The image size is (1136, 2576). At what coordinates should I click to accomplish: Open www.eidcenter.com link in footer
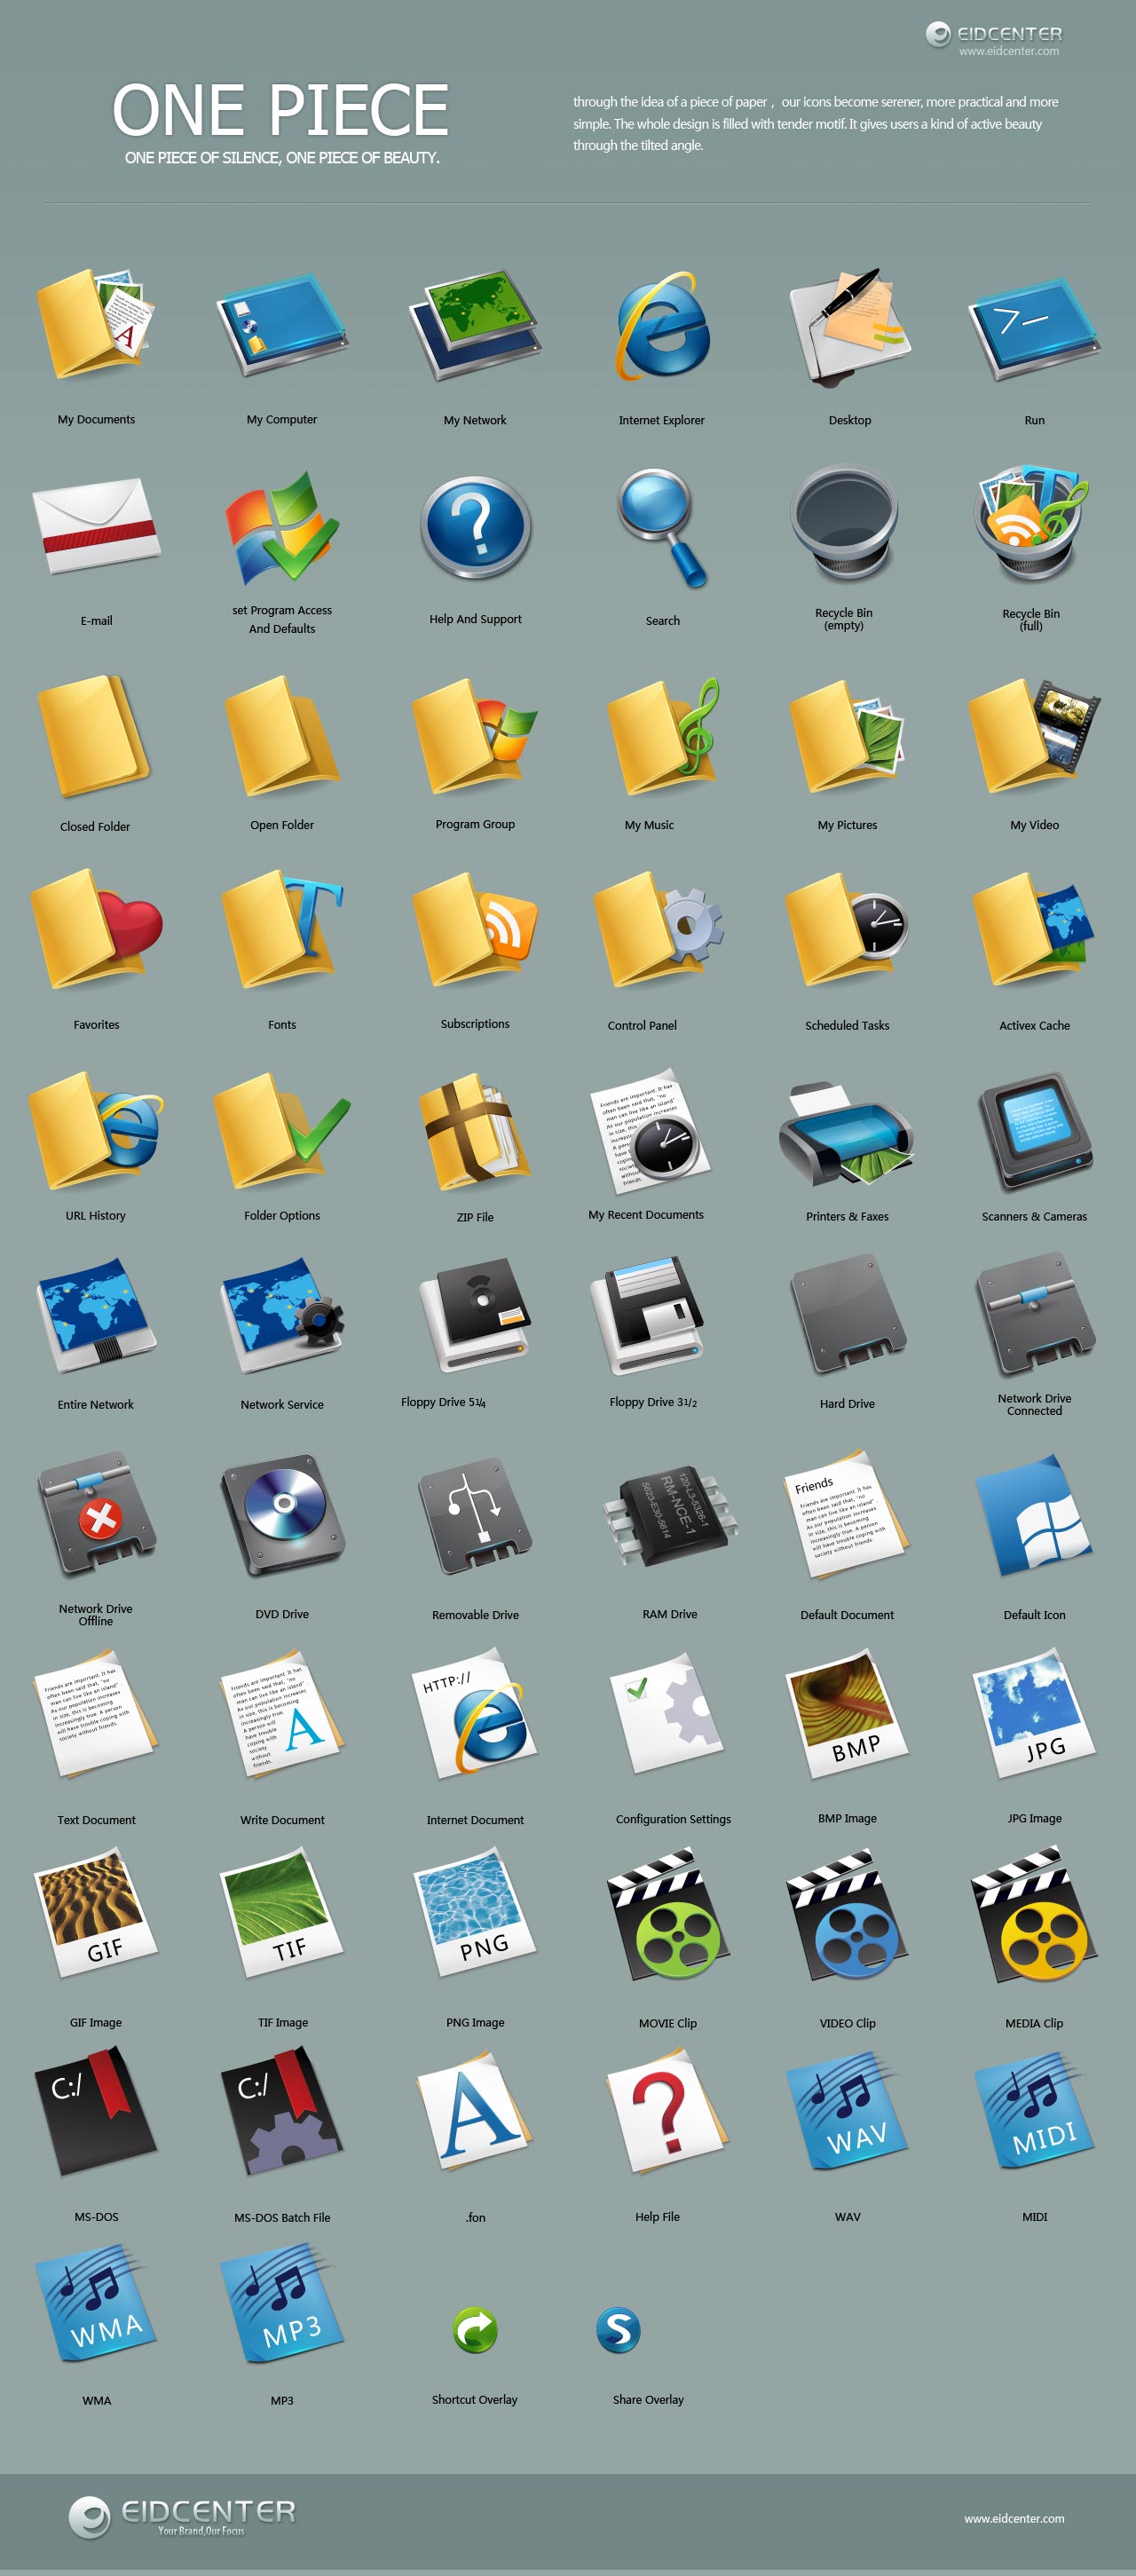[1014, 2518]
